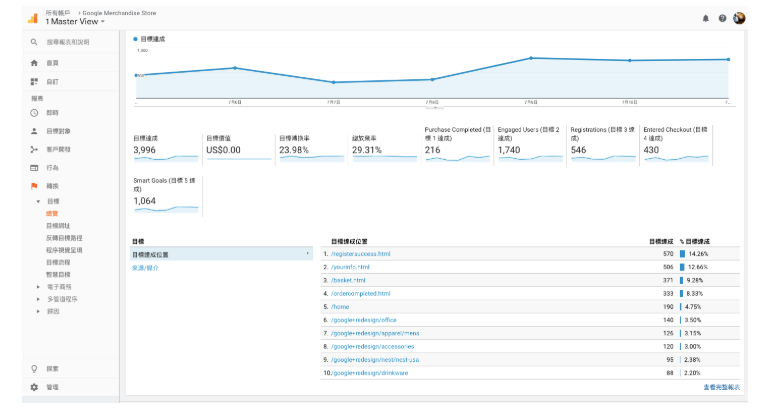Screen dimensions: 757x412
Task: Click the Conversions (轉換) orange flag icon
Action: [34, 186]
